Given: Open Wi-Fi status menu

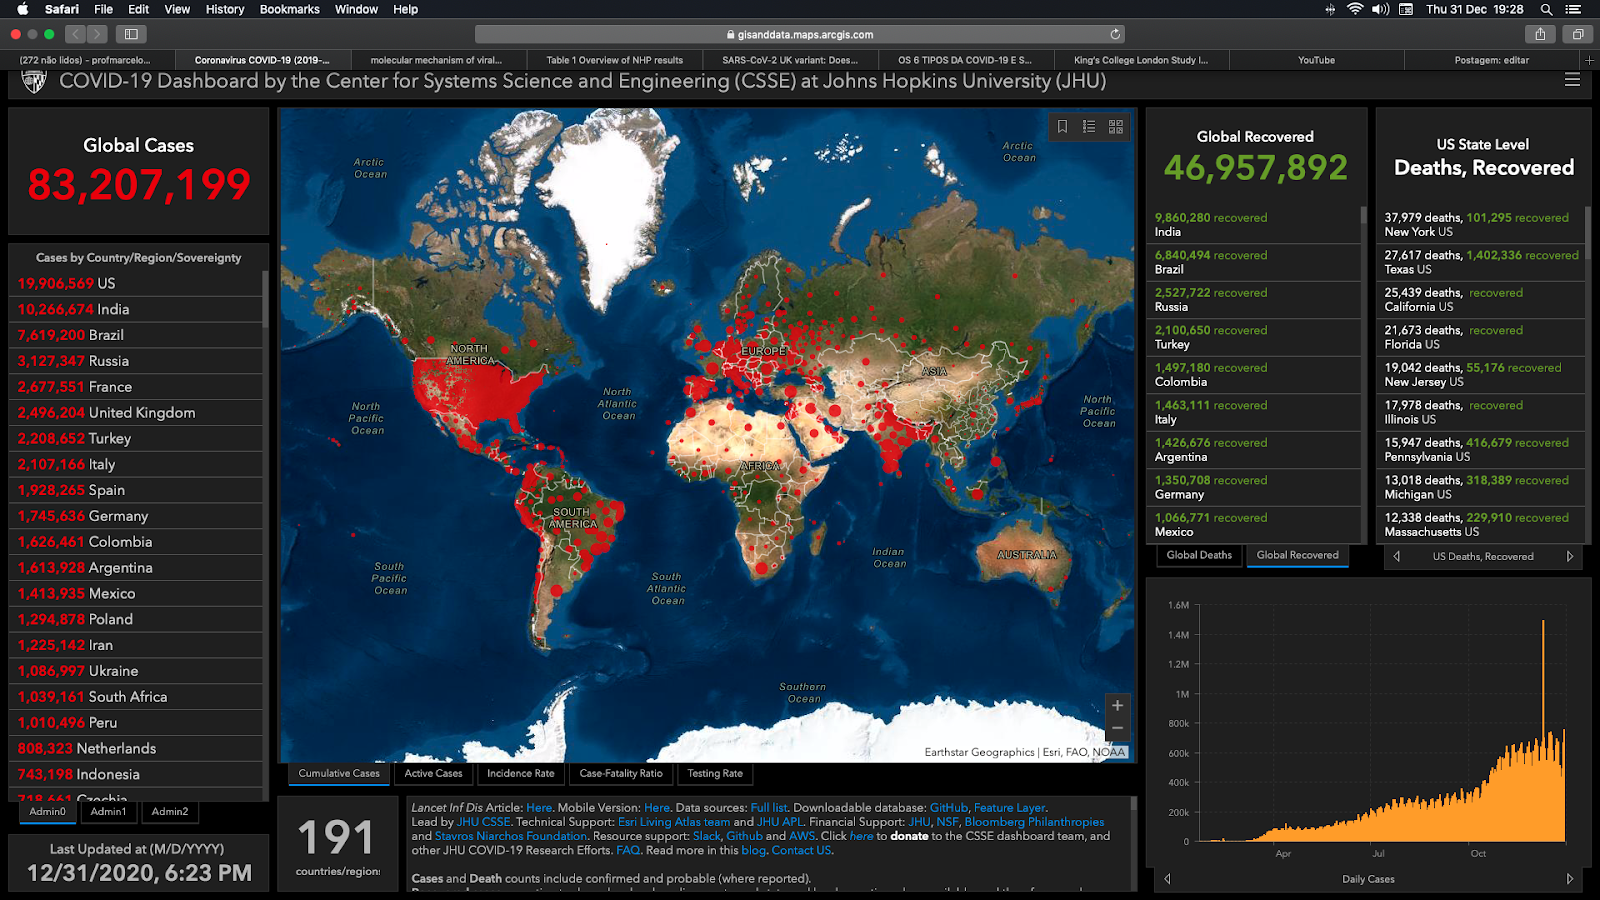Looking at the screenshot, I should (1355, 9).
